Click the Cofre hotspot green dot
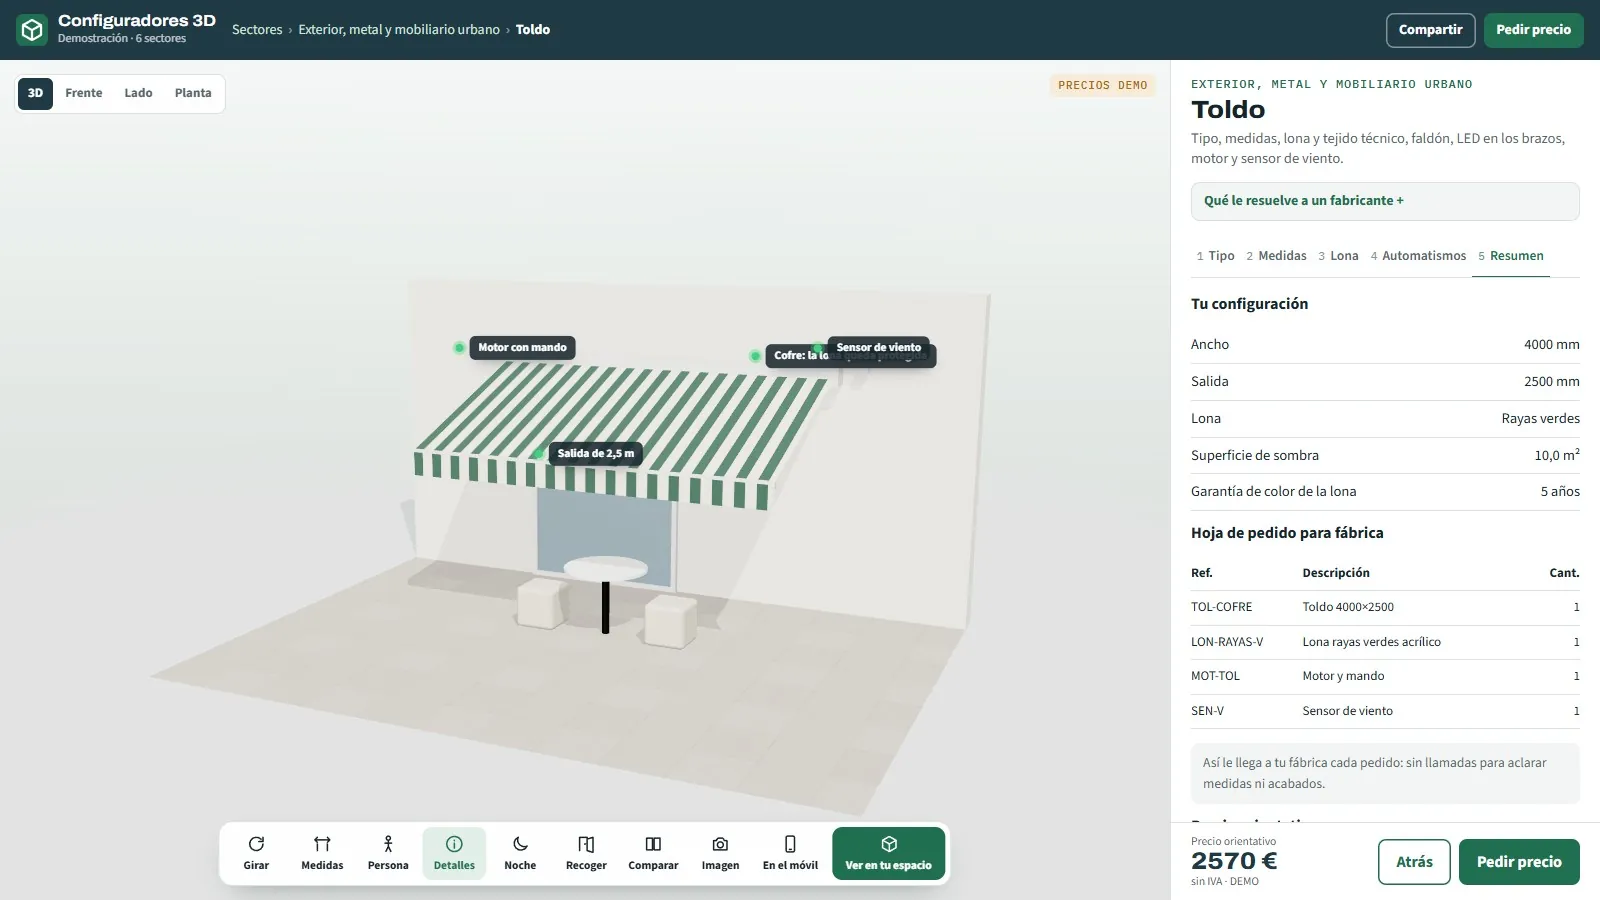The height and width of the screenshot is (900, 1600). pos(755,356)
